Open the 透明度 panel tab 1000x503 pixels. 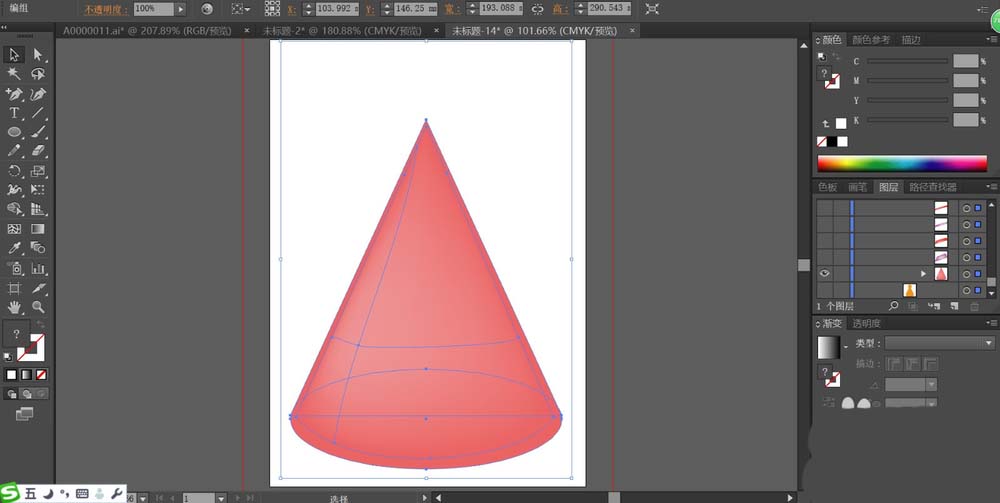[x=867, y=323]
